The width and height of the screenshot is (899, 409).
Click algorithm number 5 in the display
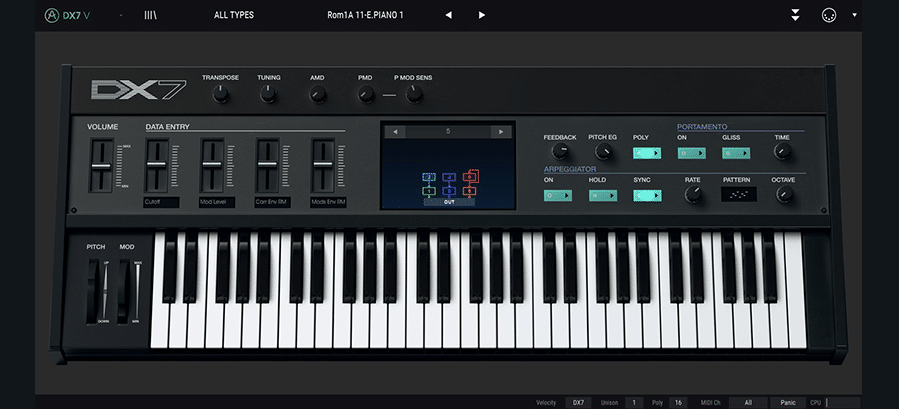tap(448, 132)
